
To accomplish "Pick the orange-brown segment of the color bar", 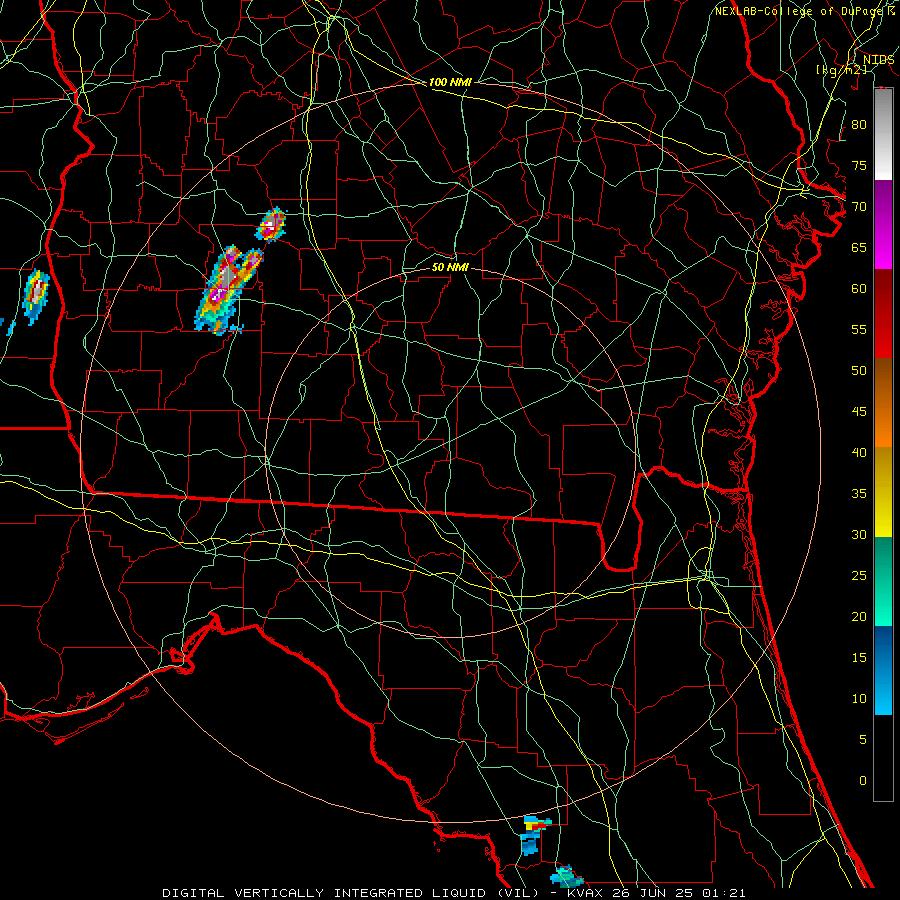I will (x=883, y=402).
